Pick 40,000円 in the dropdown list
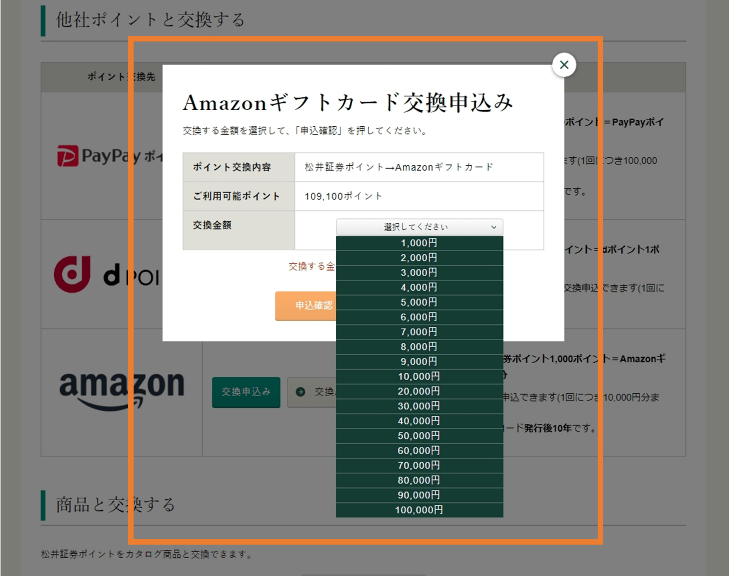The image size is (729, 578). point(419,421)
